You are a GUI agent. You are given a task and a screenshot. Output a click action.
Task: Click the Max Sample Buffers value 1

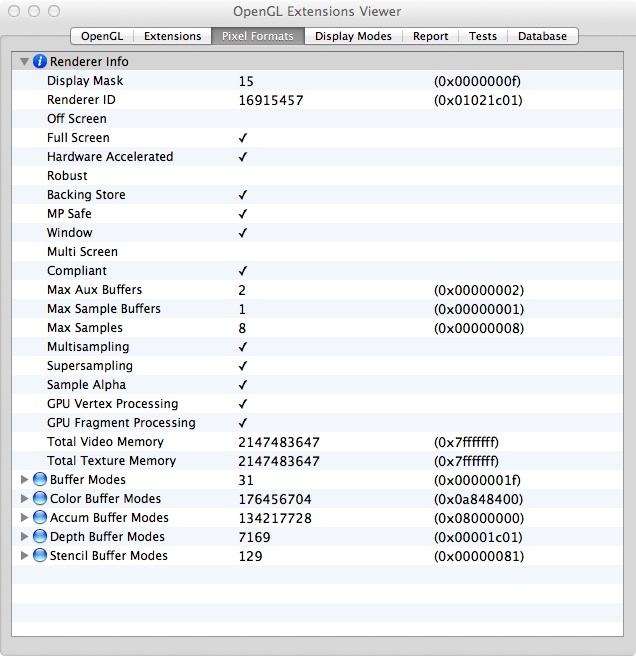tap(242, 309)
